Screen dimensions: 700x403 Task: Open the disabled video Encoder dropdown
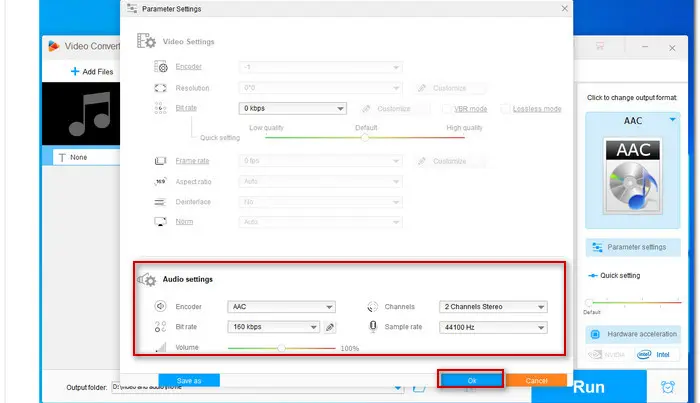[x=321, y=67]
